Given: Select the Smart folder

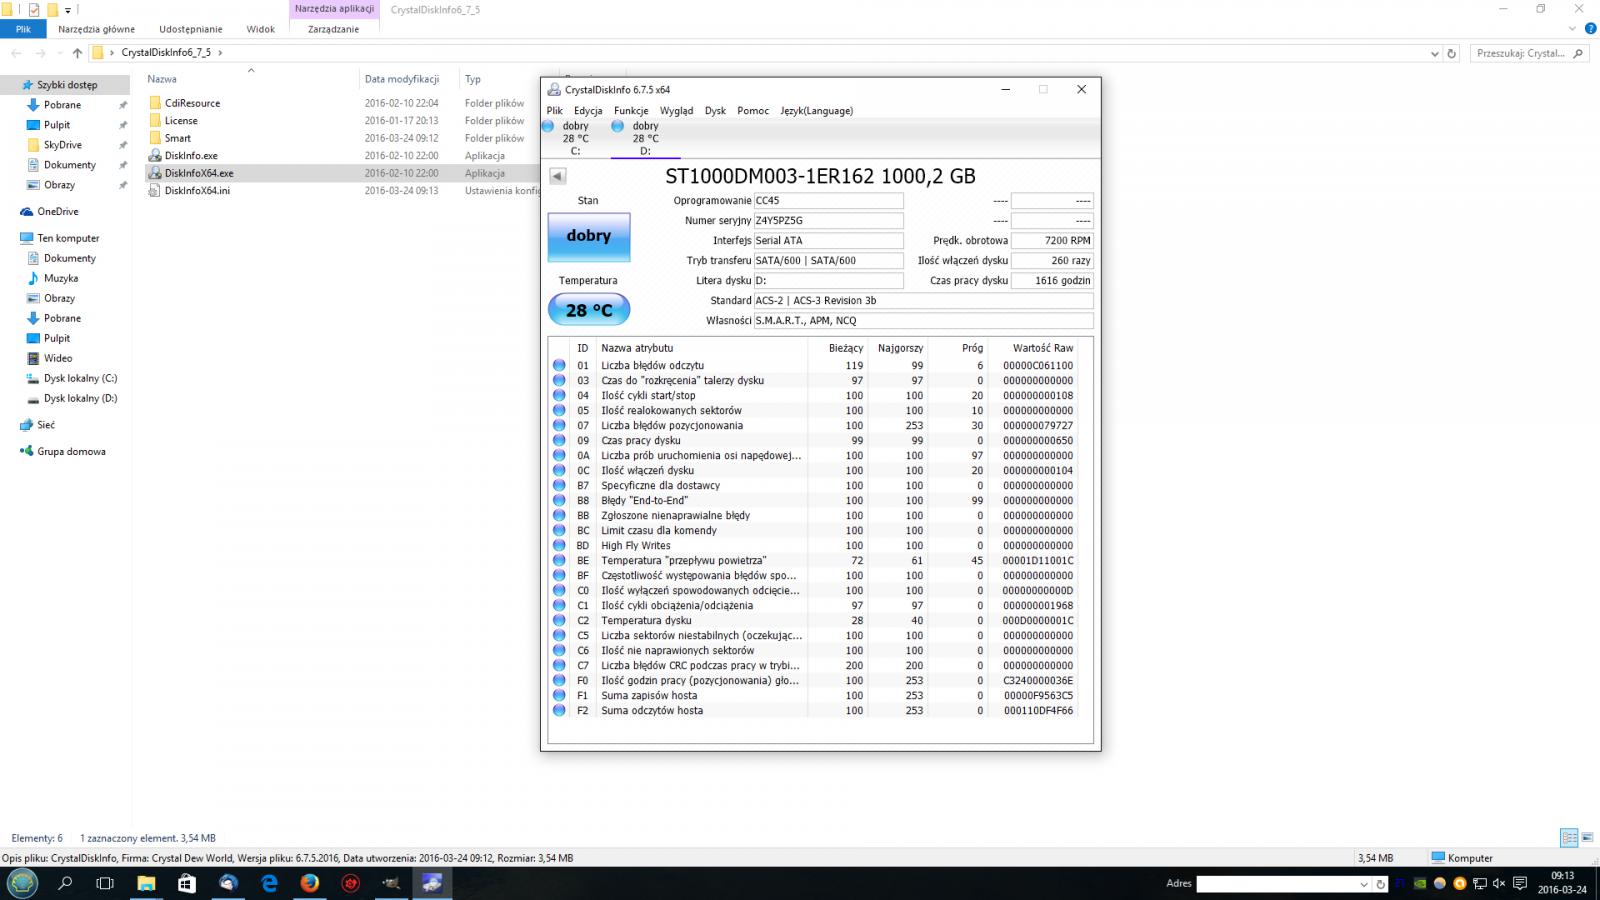Looking at the screenshot, I should click(178, 138).
